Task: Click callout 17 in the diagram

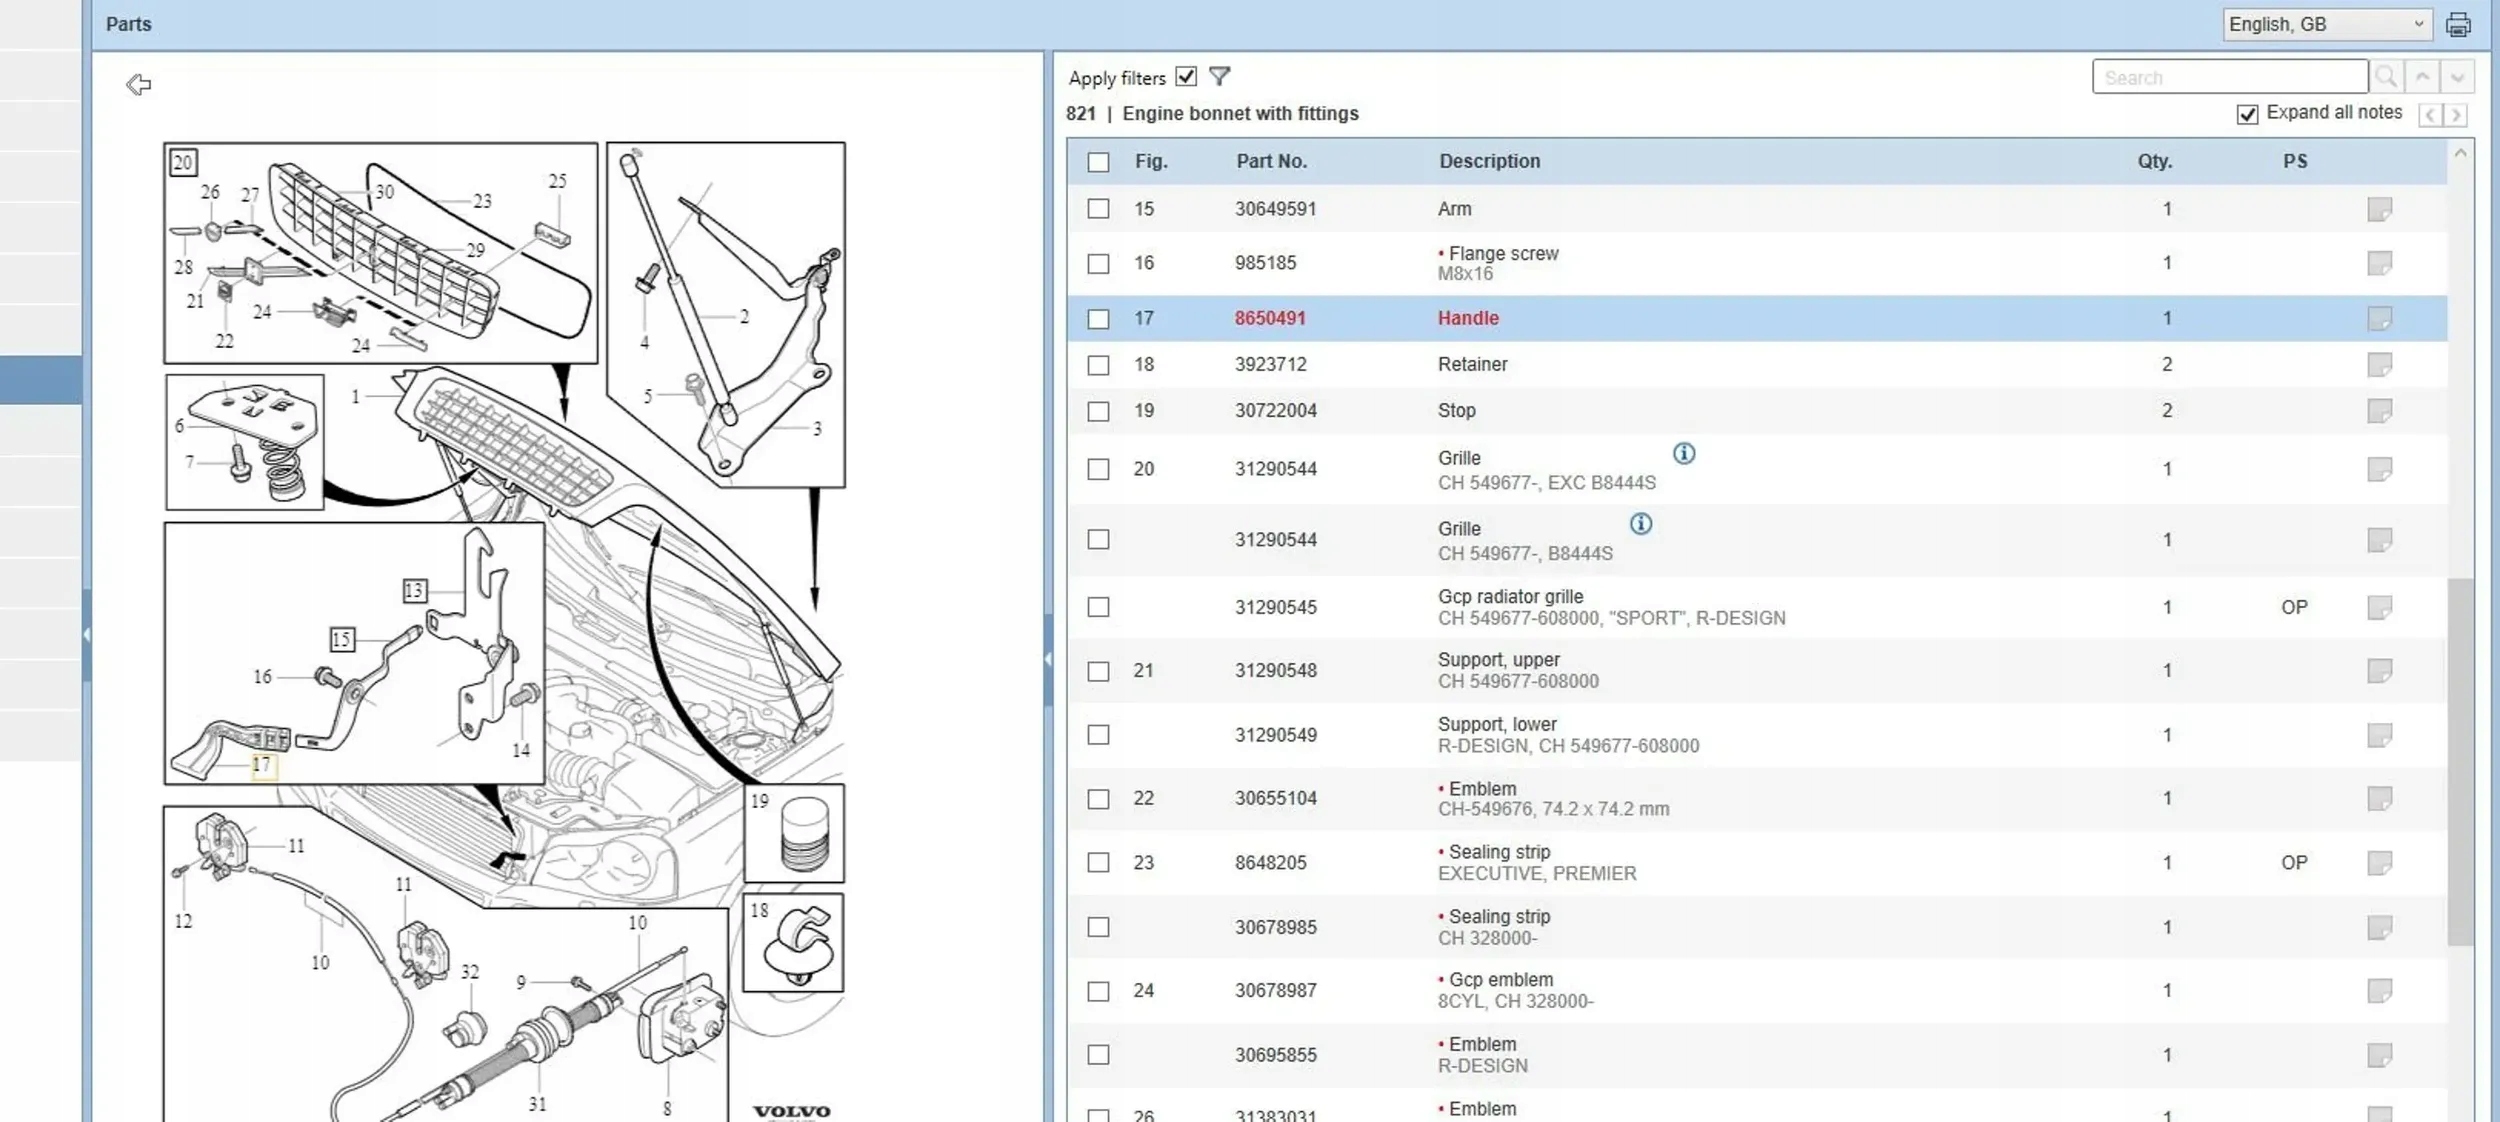Action: [261, 765]
